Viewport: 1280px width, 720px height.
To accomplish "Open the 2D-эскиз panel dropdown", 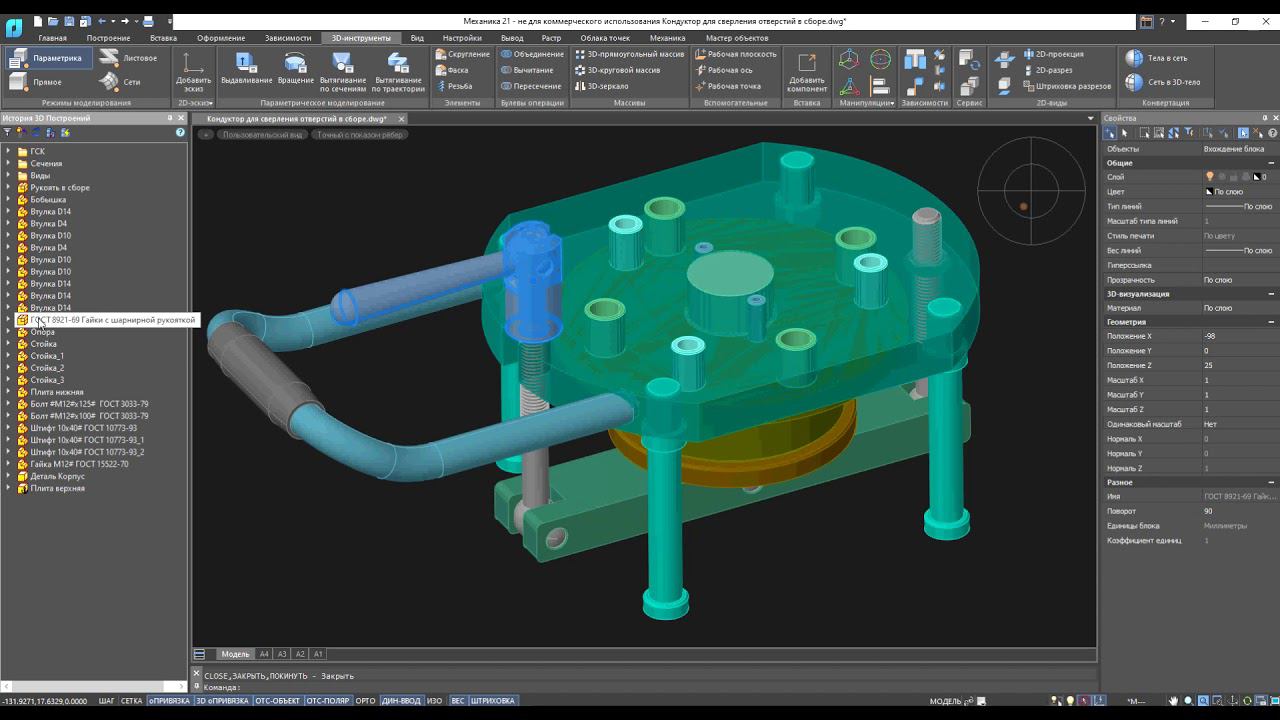I will pyautogui.click(x=195, y=103).
